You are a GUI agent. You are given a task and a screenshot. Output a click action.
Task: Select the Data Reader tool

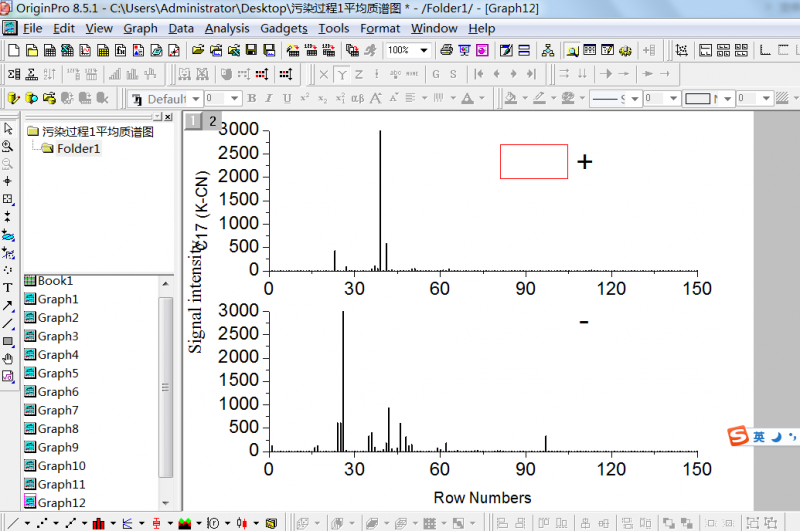point(8,199)
